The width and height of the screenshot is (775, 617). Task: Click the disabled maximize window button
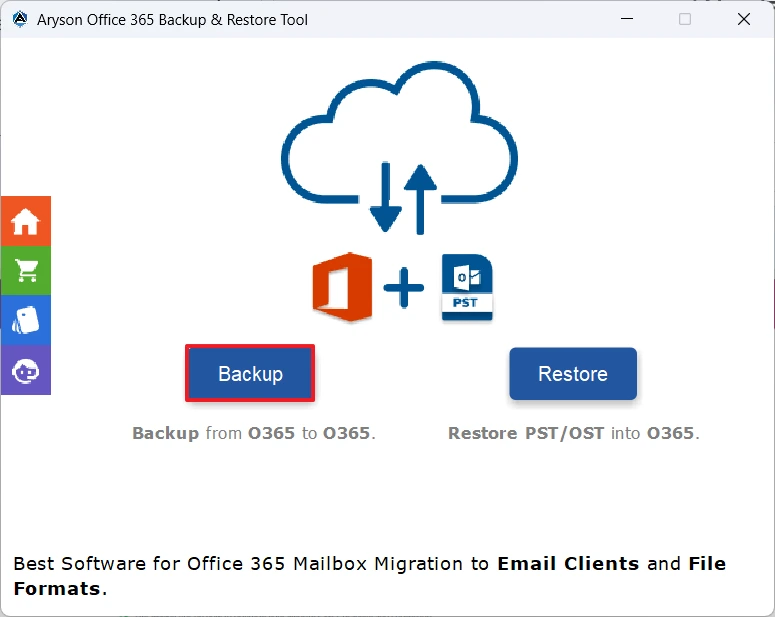pyautogui.click(x=685, y=19)
